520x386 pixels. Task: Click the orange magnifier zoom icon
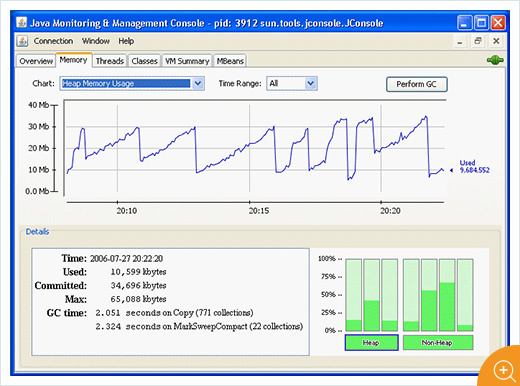point(504,371)
